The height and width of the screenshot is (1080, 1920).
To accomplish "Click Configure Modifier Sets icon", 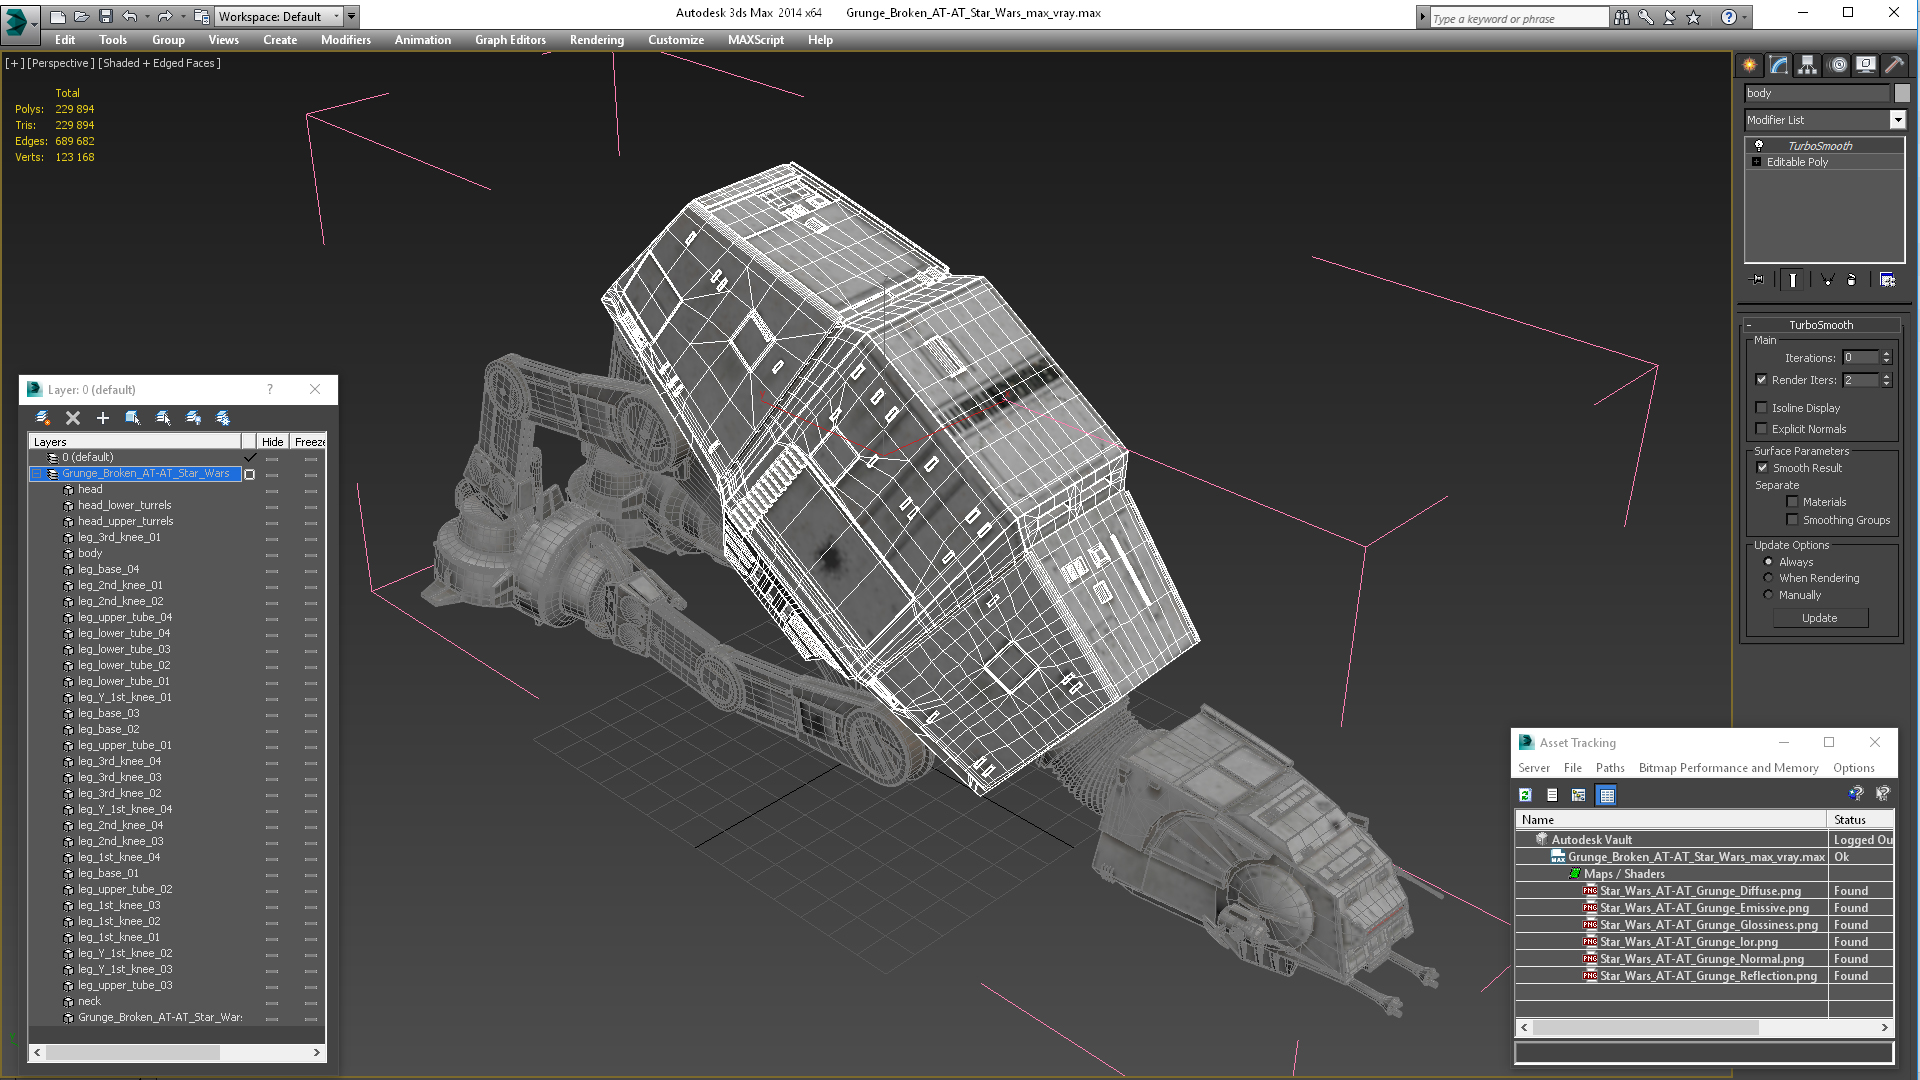I will click(1887, 280).
